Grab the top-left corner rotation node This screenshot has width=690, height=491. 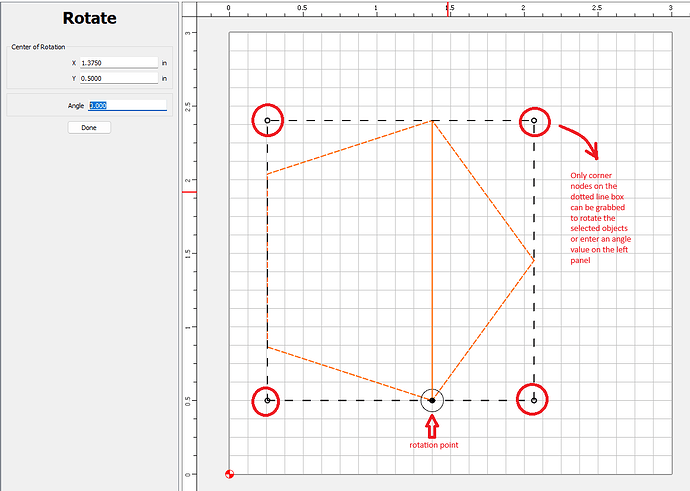[267, 120]
